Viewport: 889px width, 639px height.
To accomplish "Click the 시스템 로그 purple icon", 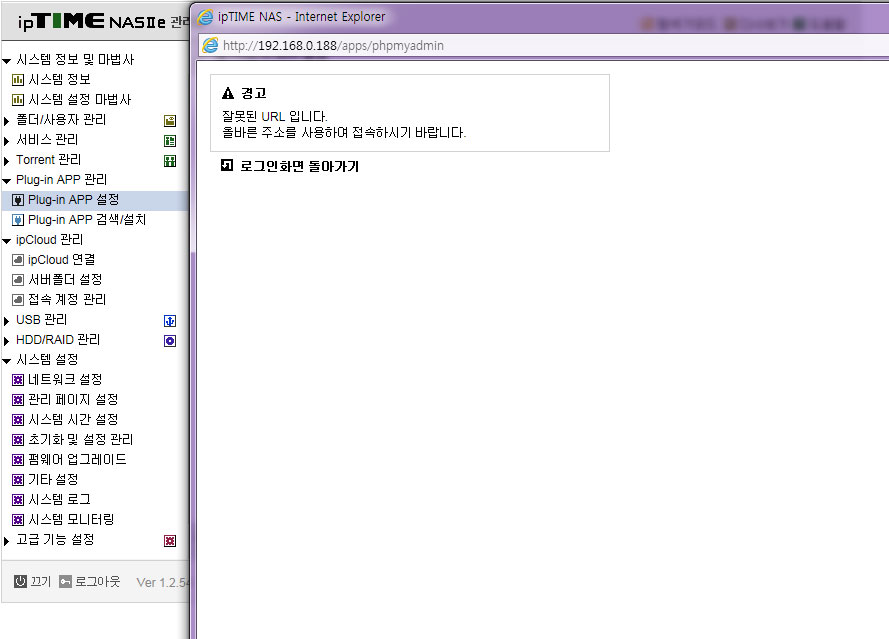I will click(18, 500).
